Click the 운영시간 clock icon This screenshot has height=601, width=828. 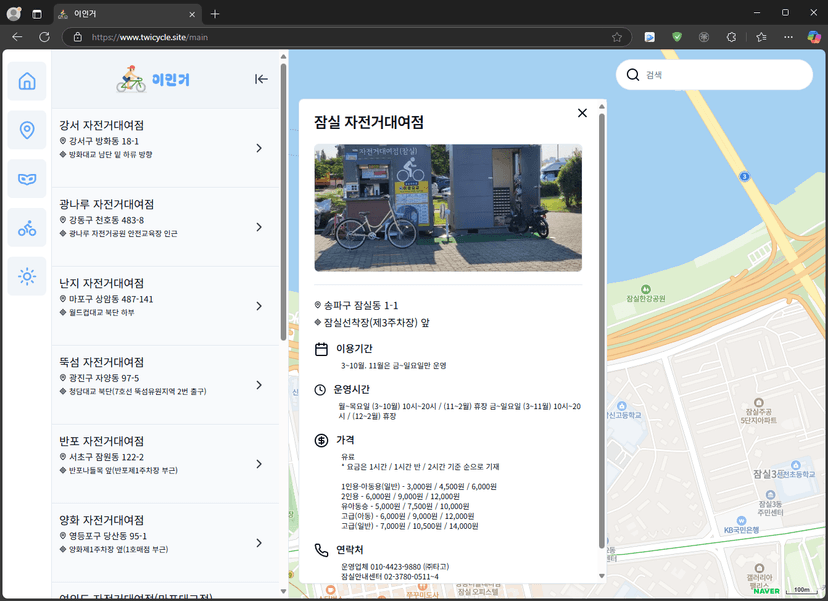tap(320, 390)
